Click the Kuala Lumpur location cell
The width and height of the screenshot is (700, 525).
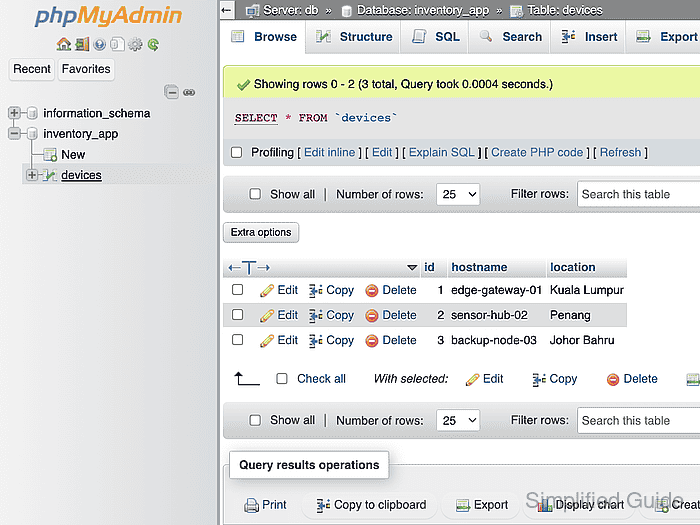point(587,290)
